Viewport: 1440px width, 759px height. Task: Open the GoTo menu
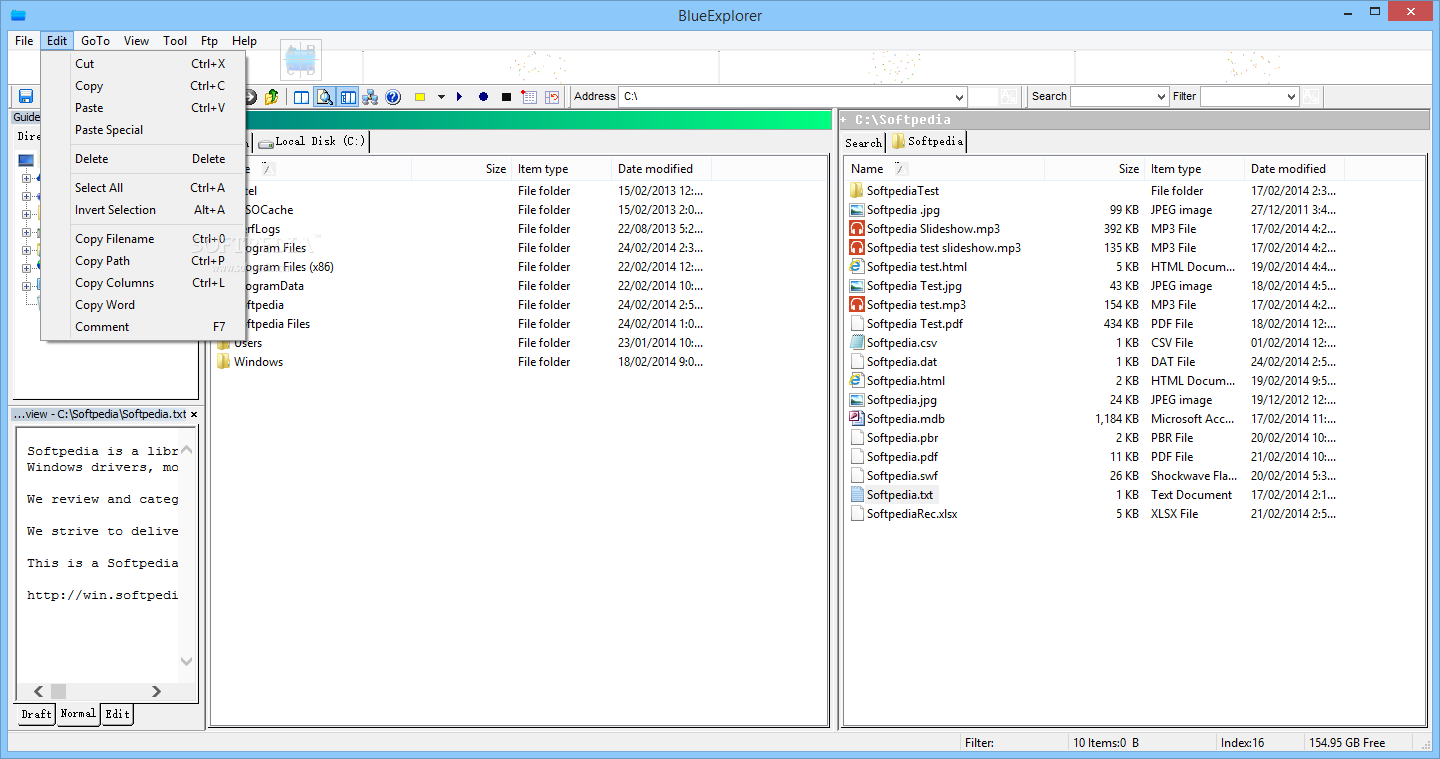(95, 41)
